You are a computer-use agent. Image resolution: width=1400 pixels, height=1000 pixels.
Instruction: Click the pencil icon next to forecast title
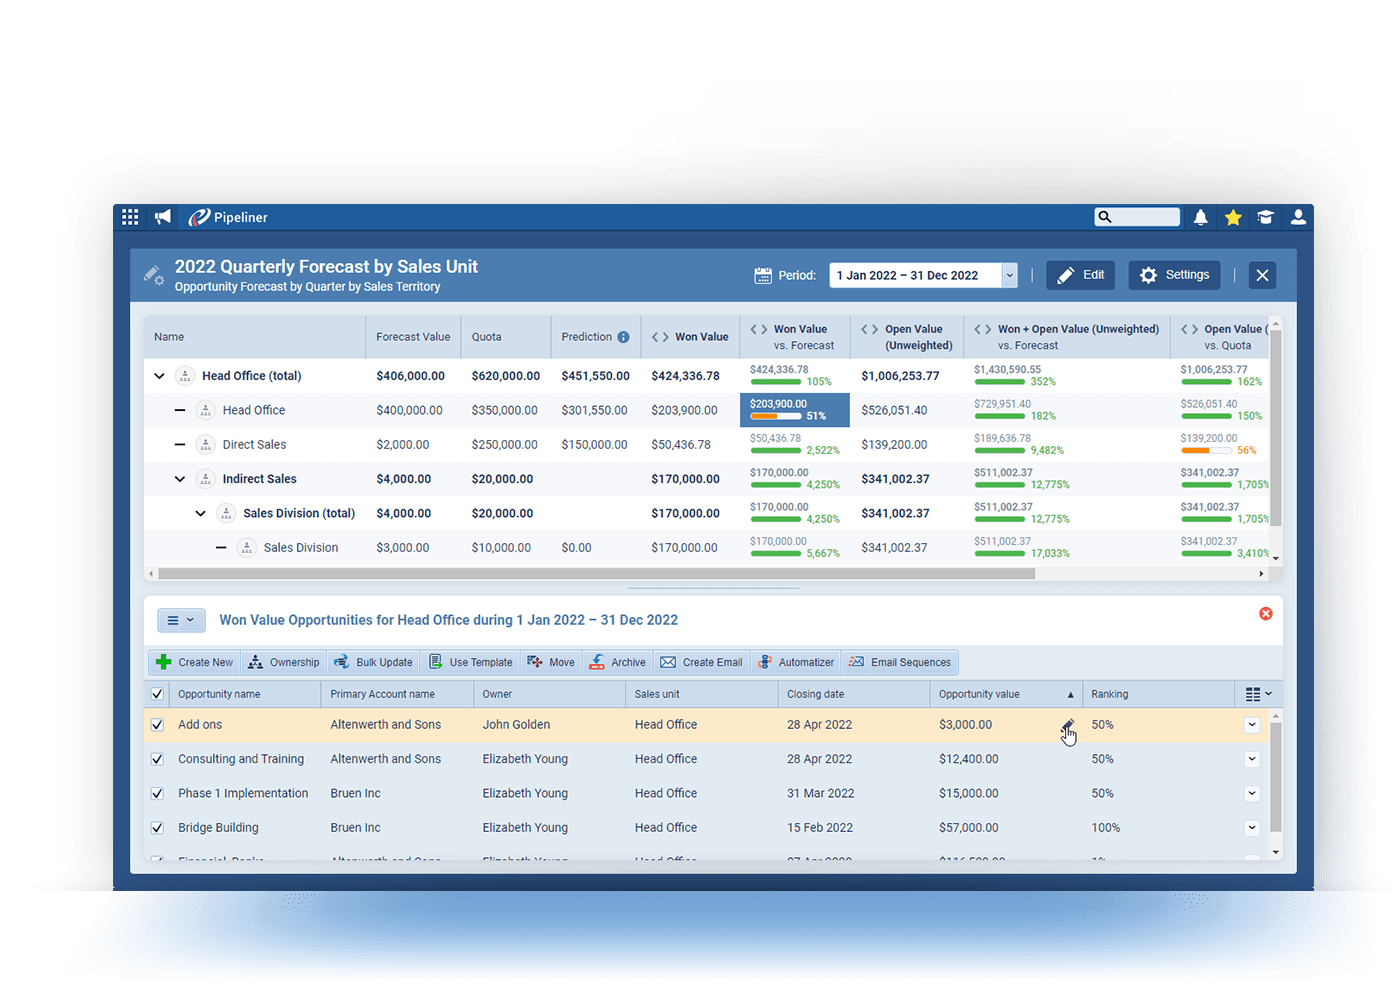(153, 273)
